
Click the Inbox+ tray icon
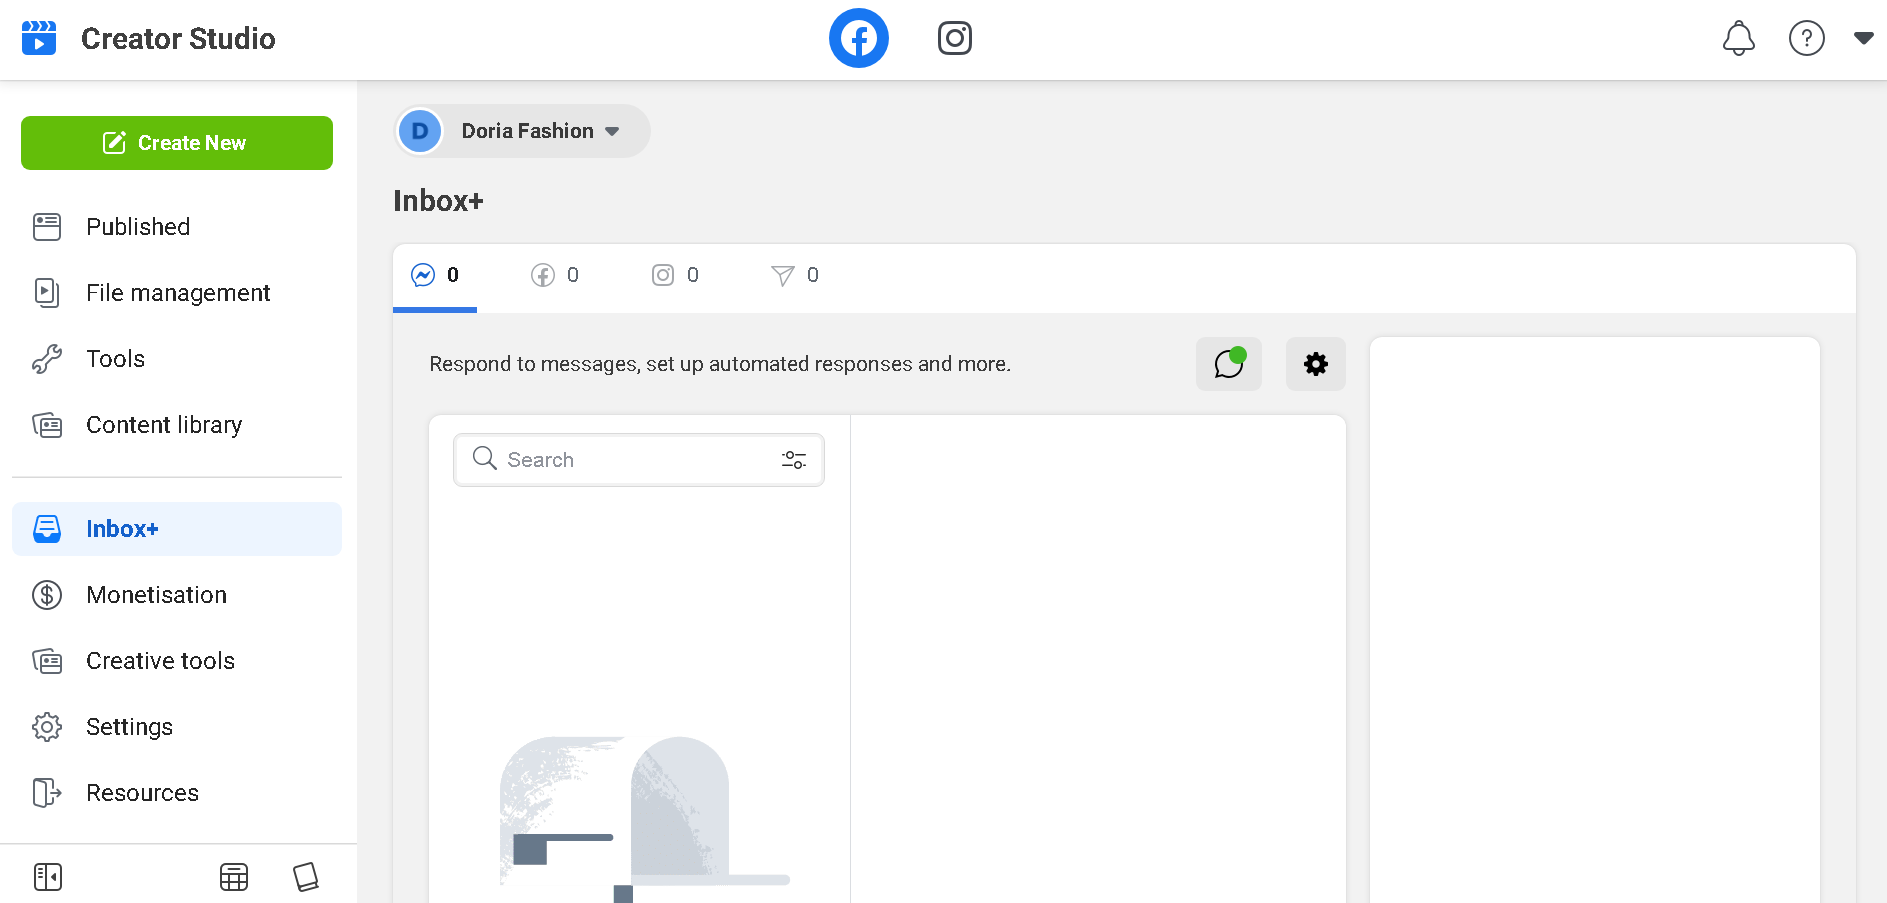point(47,529)
